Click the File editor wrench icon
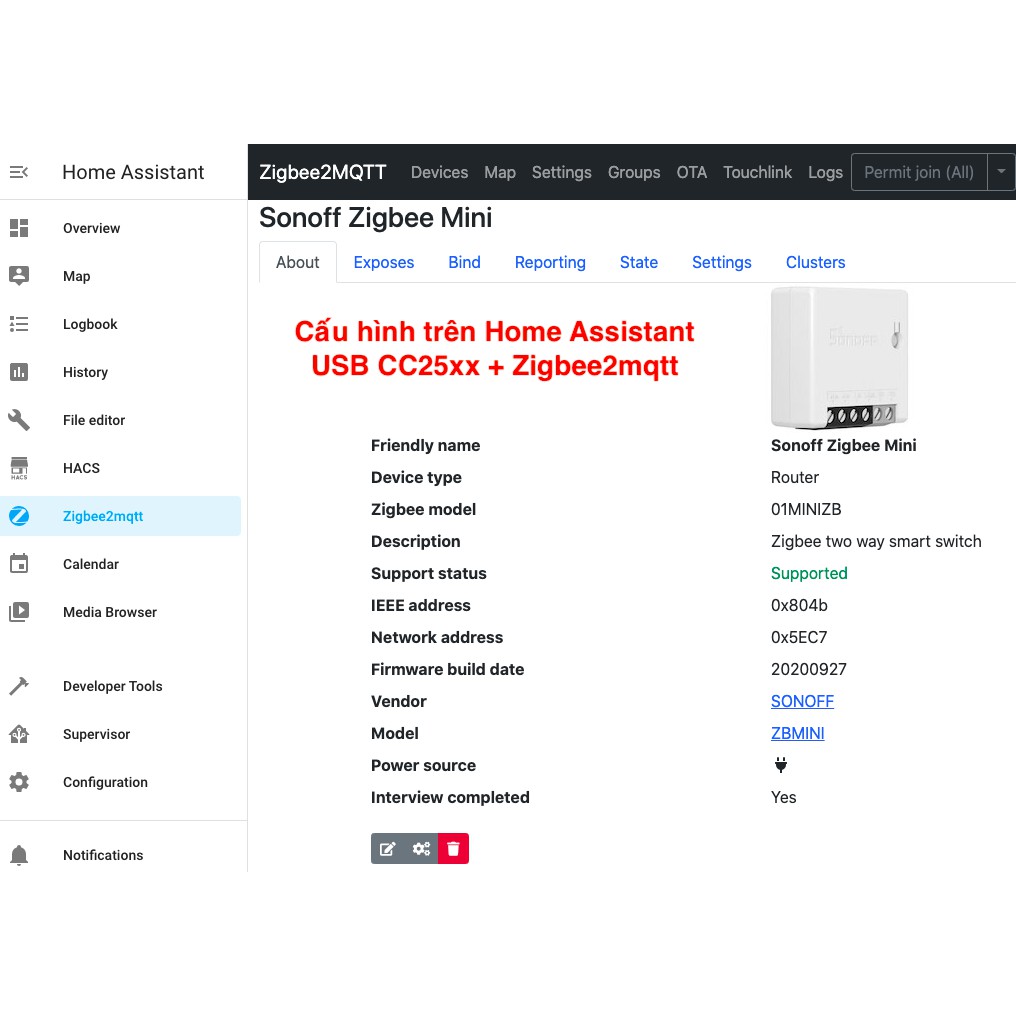 tap(19, 420)
